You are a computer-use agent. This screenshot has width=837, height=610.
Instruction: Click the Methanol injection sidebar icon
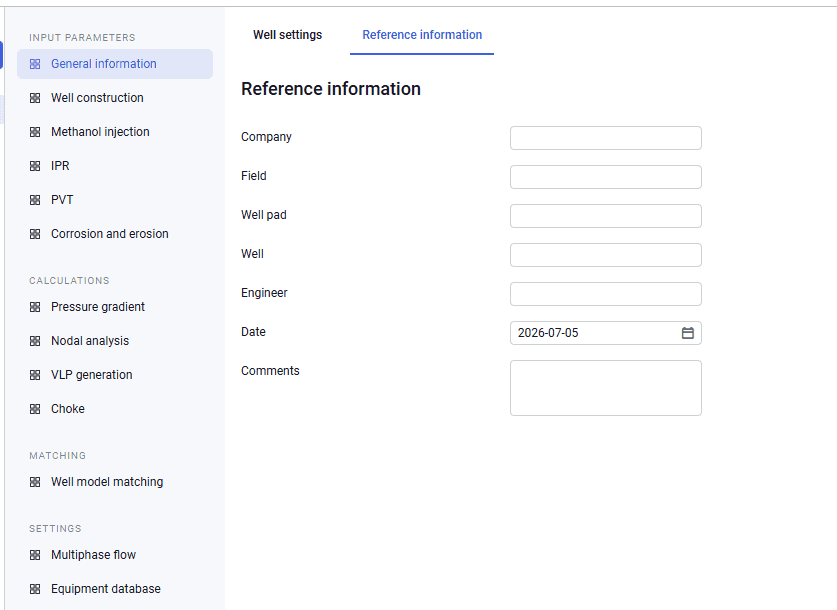point(35,132)
